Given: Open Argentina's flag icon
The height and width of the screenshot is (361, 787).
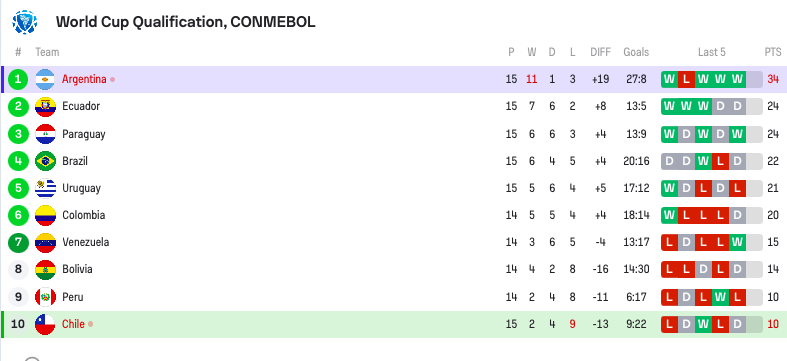Looking at the screenshot, I should coord(45,79).
